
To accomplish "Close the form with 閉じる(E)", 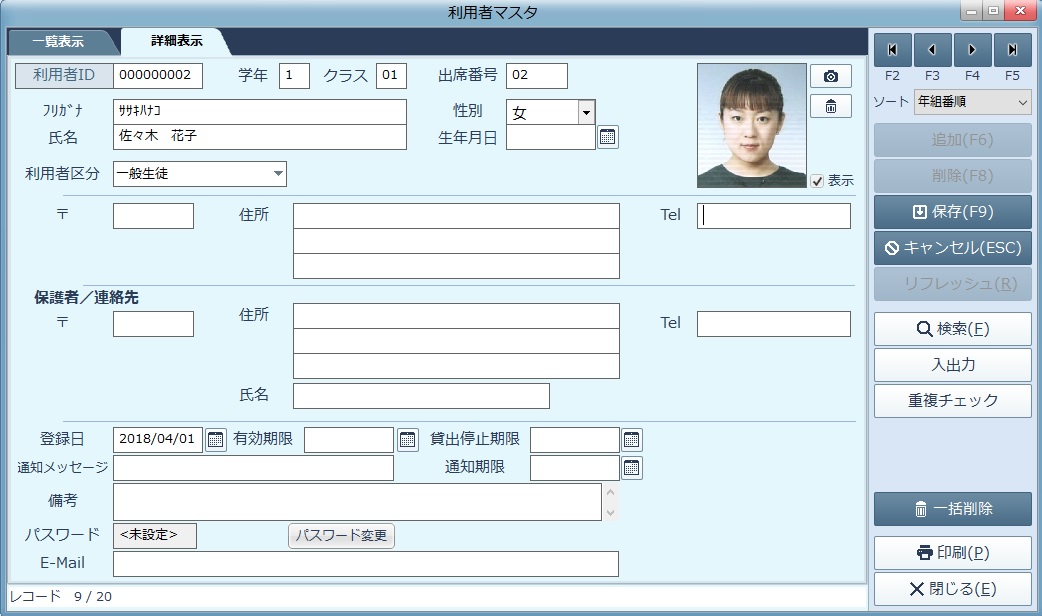I will pyautogui.click(x=952, y=589).
